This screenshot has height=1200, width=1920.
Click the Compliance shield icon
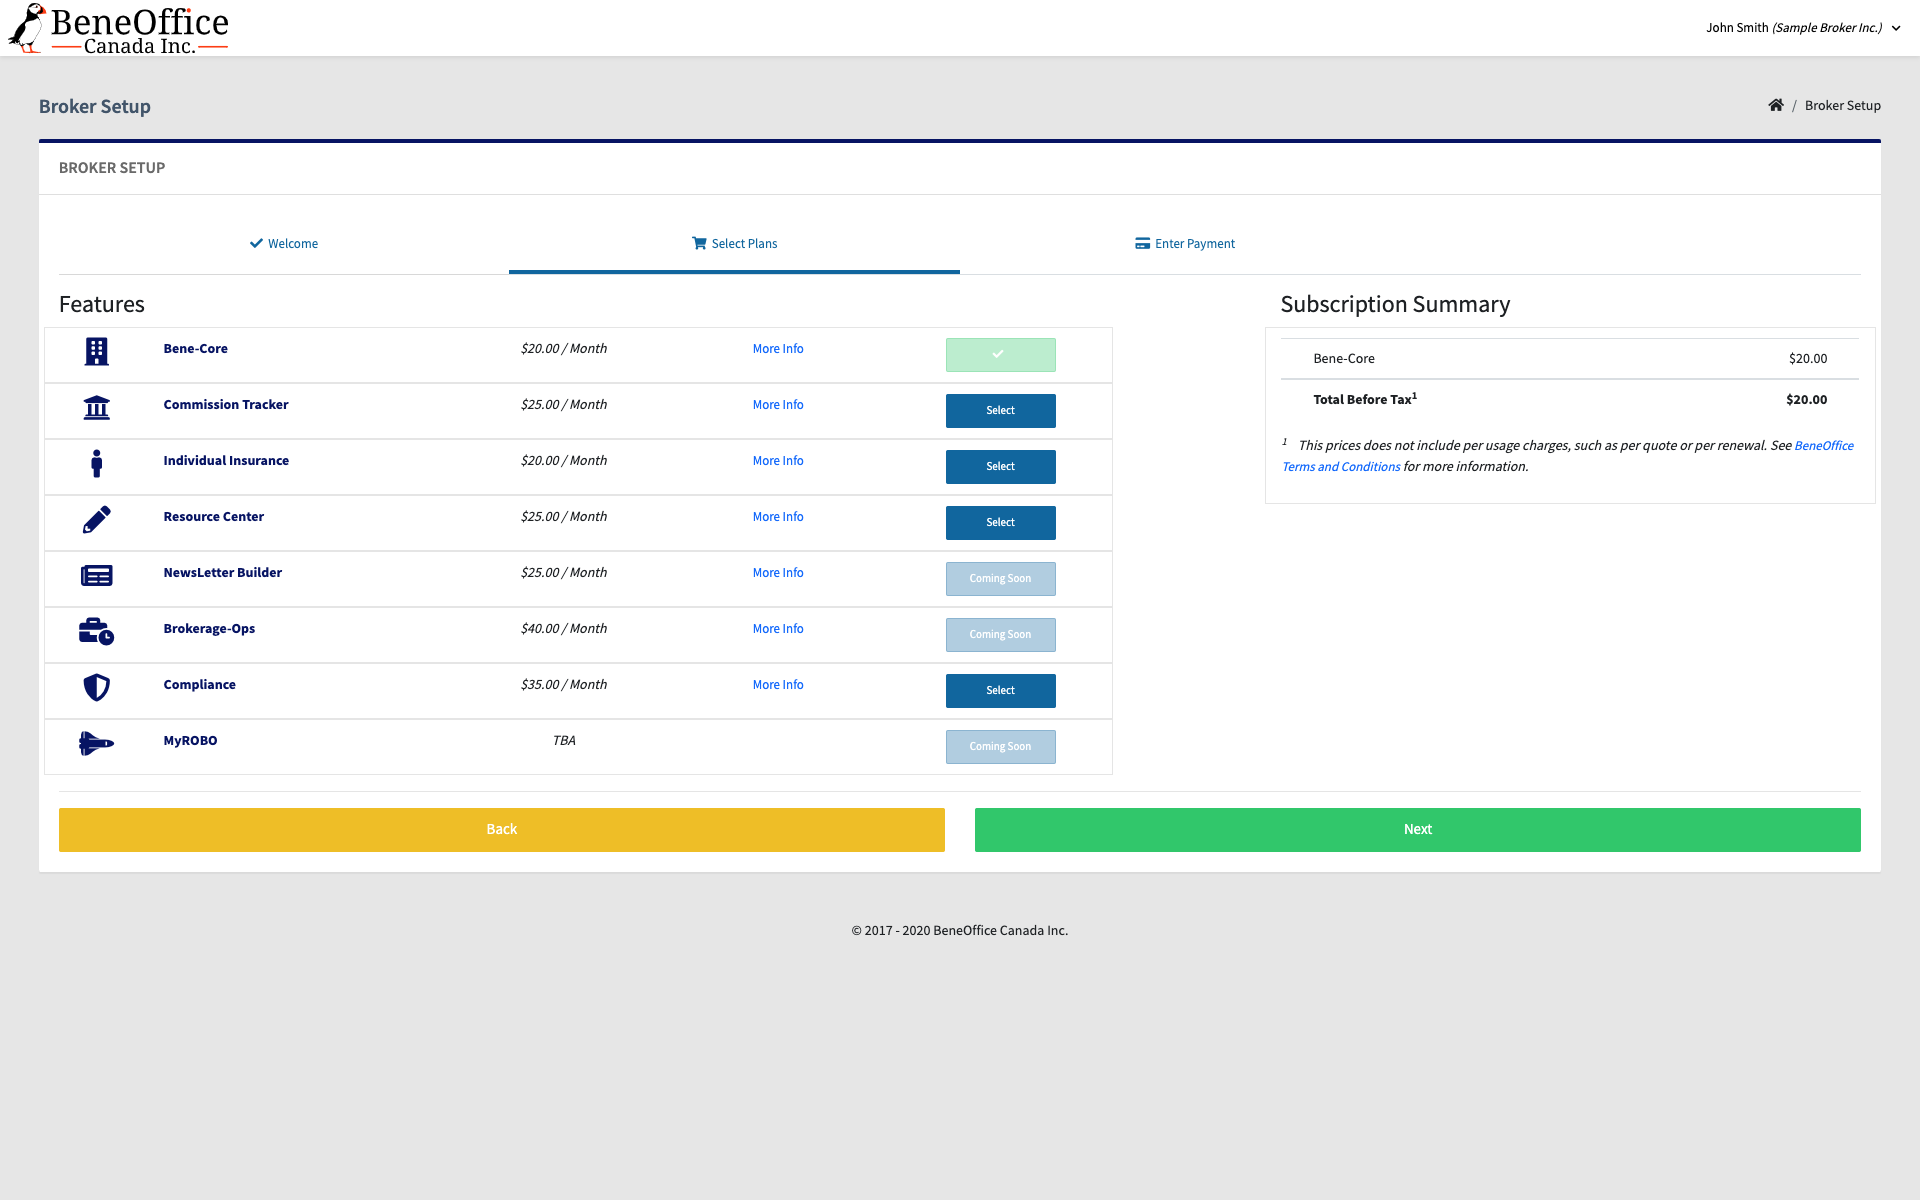[96, 687]
